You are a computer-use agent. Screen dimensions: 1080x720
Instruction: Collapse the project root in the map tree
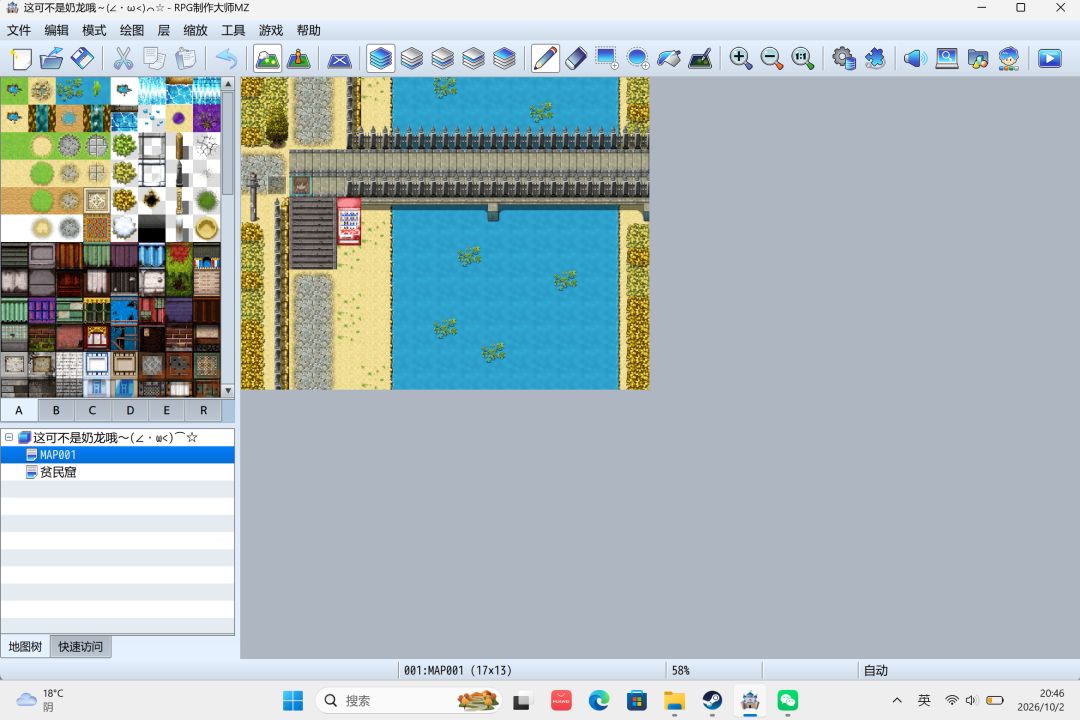9,438
